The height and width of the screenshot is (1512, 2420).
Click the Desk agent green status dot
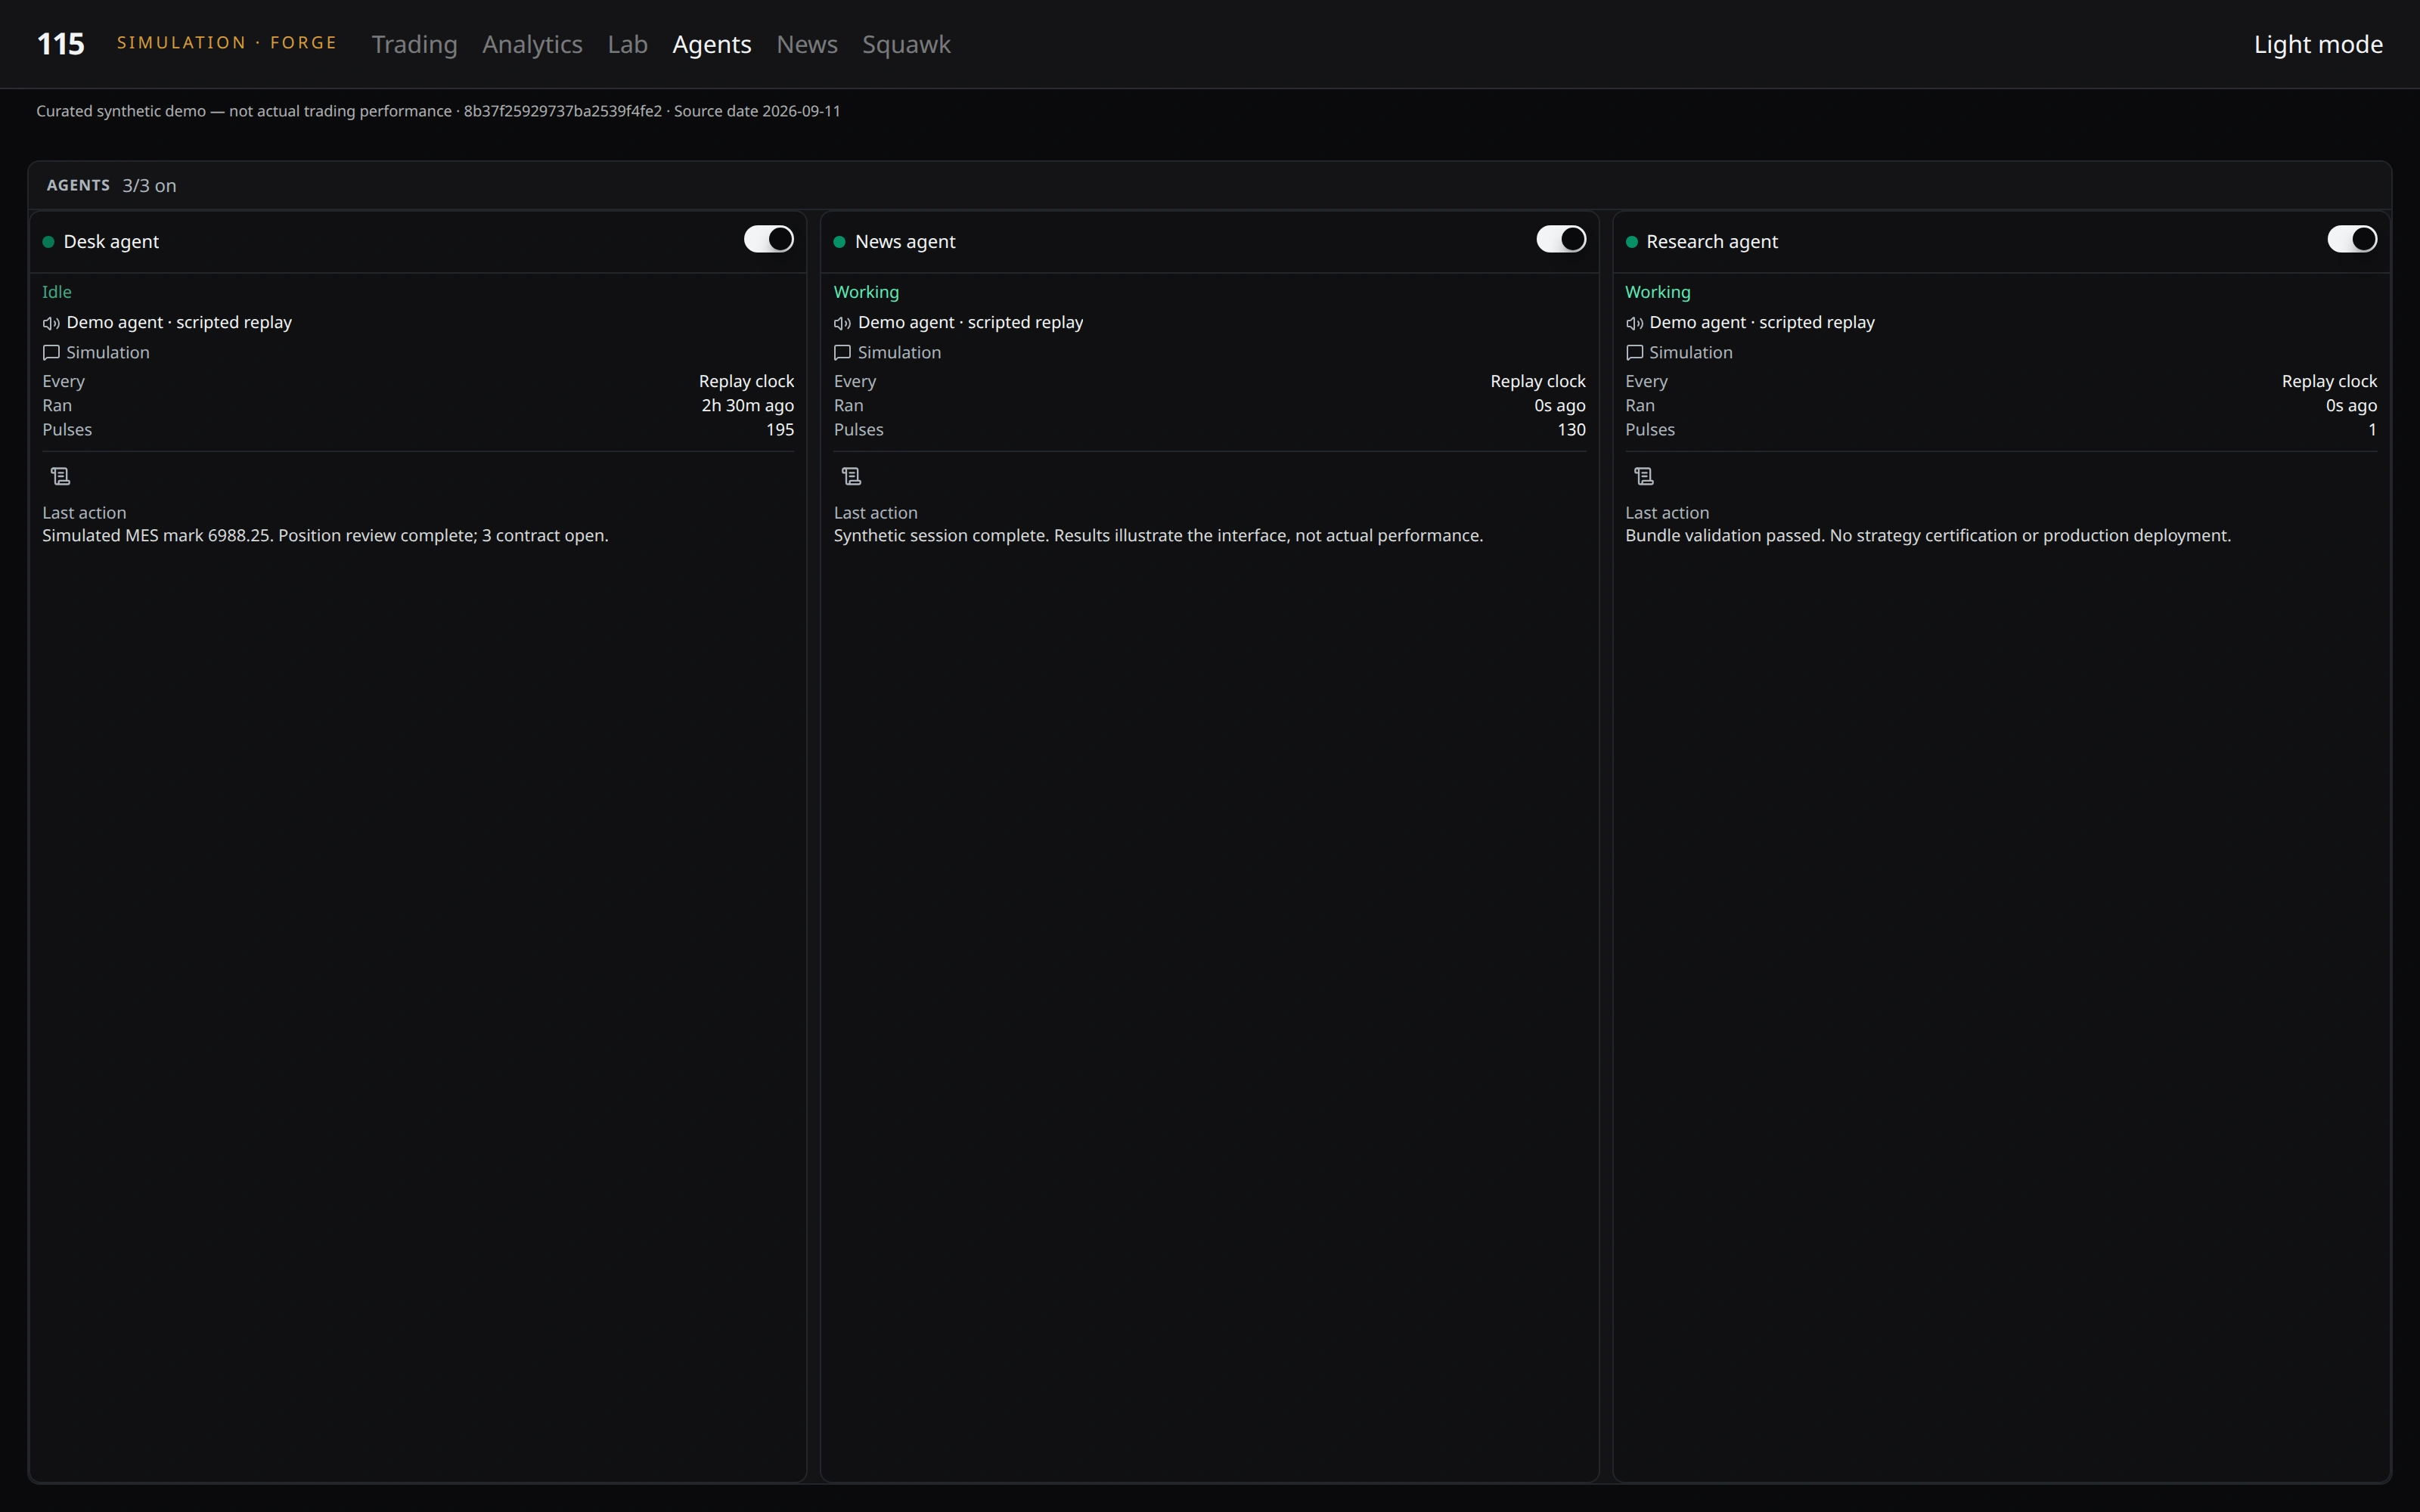coord(48,242)
